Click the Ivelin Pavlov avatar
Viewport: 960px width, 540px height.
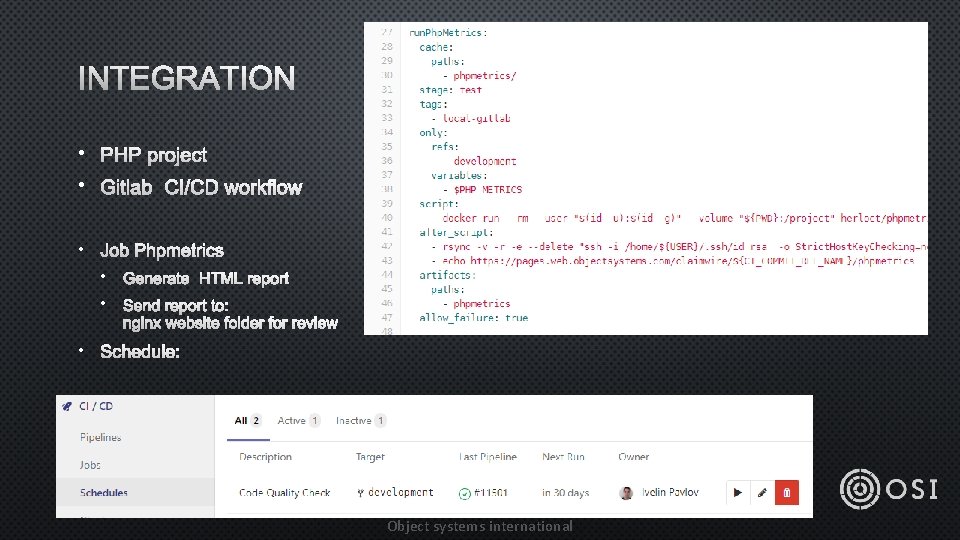coord(626,493)
